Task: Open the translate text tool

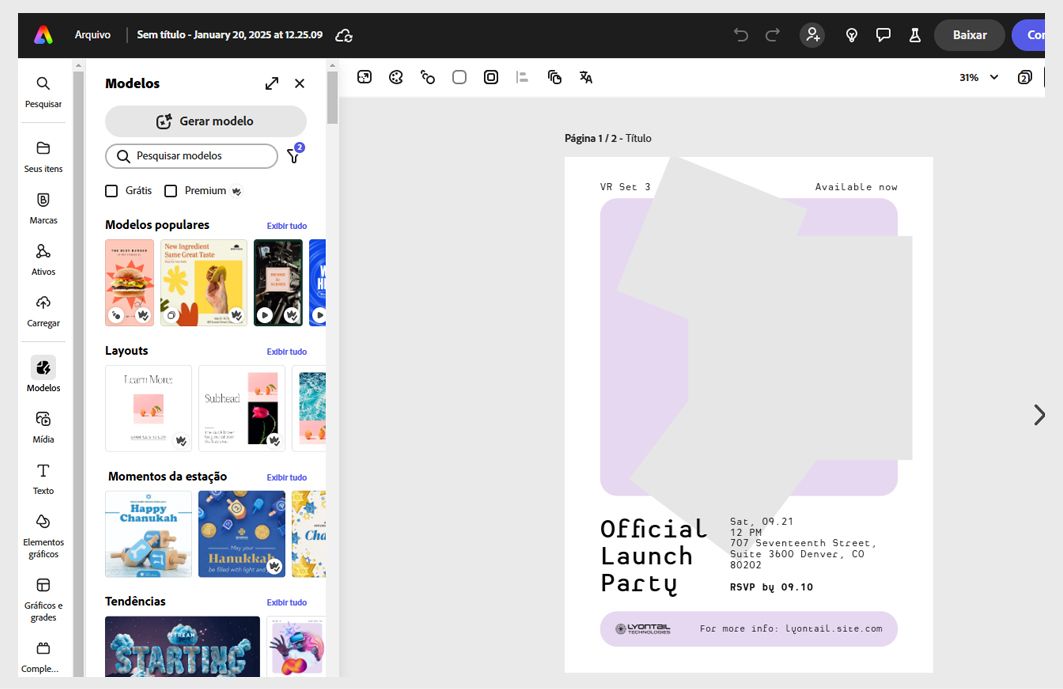Action: [x=585, y=76]
